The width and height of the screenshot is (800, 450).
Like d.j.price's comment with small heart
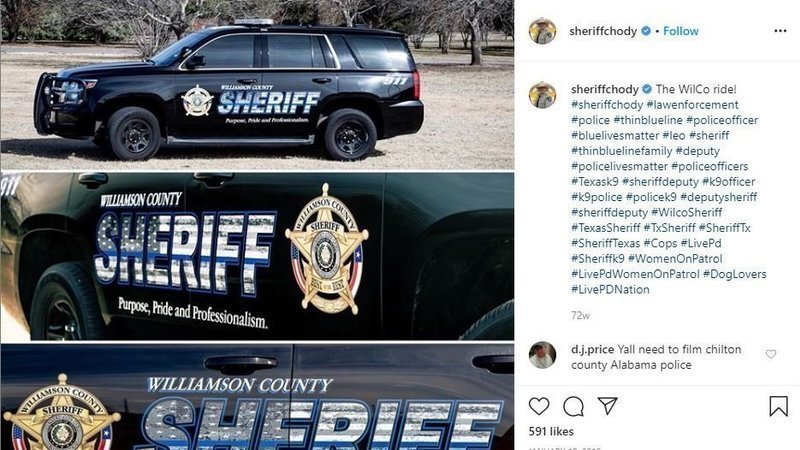coord(771,354)
